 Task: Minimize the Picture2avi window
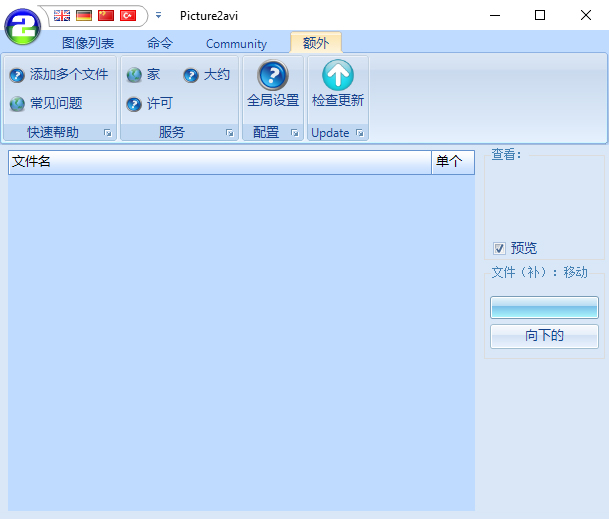495,16
